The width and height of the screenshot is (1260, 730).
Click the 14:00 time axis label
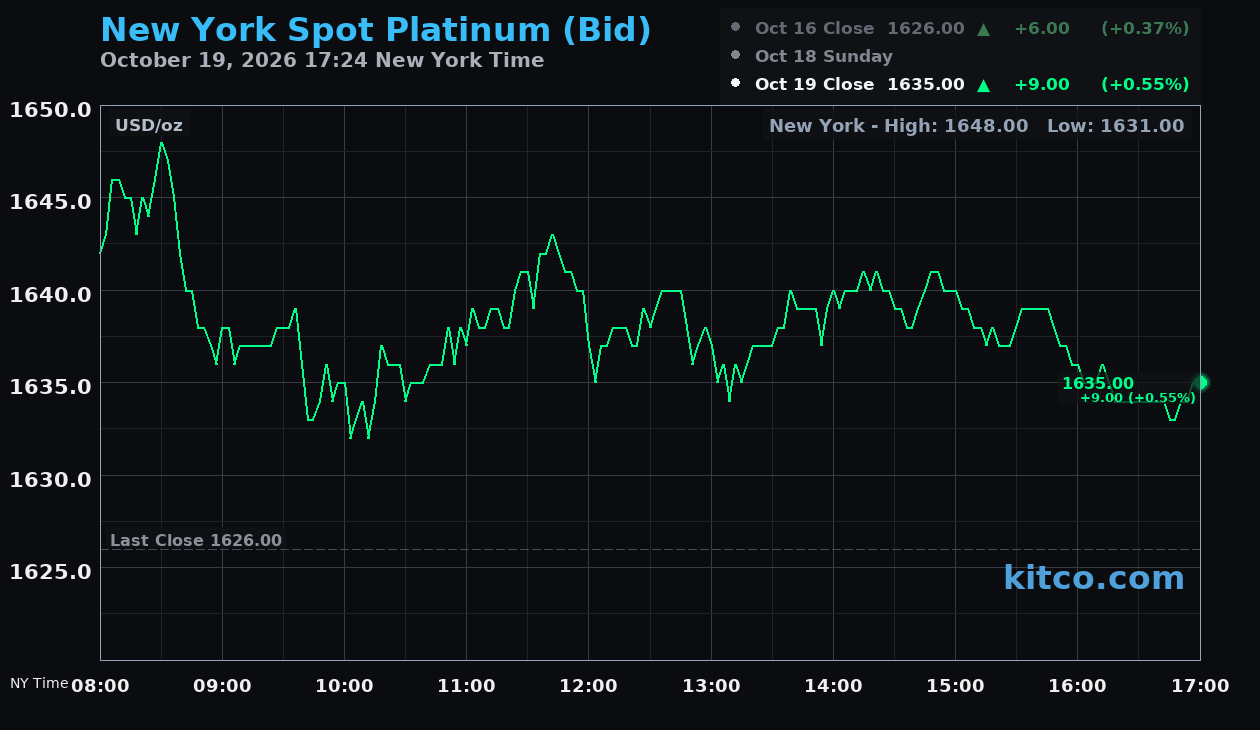833,686
